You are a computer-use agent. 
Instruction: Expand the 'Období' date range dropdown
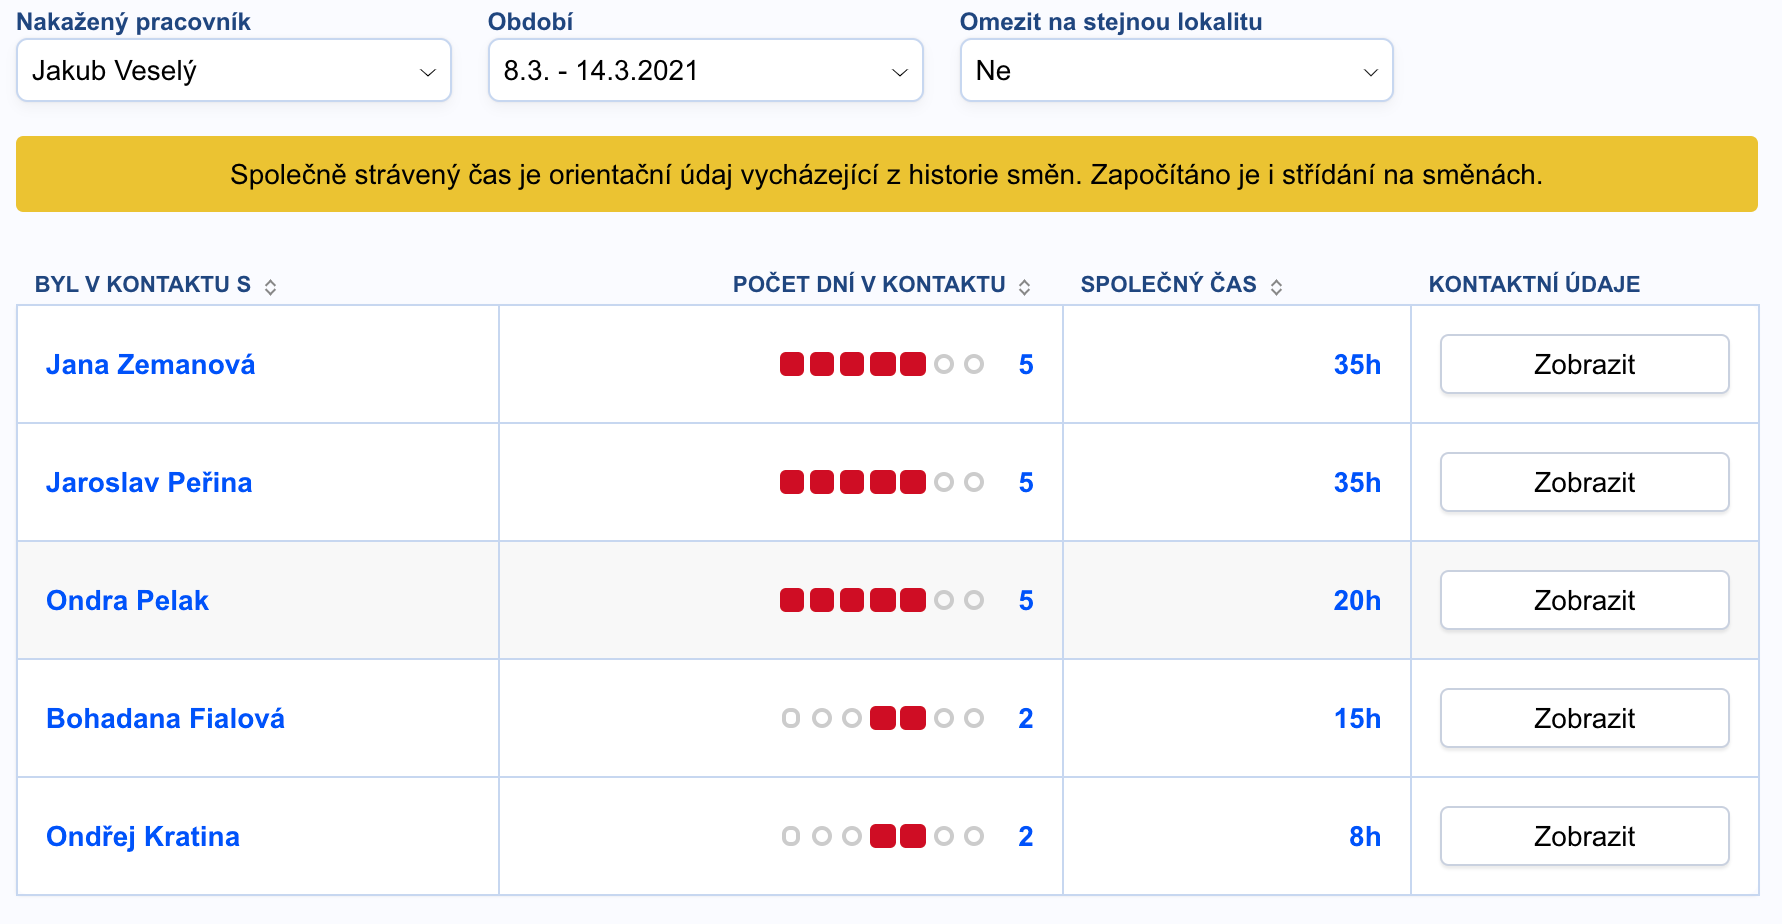pyautogui.click(x=705, y=71)
